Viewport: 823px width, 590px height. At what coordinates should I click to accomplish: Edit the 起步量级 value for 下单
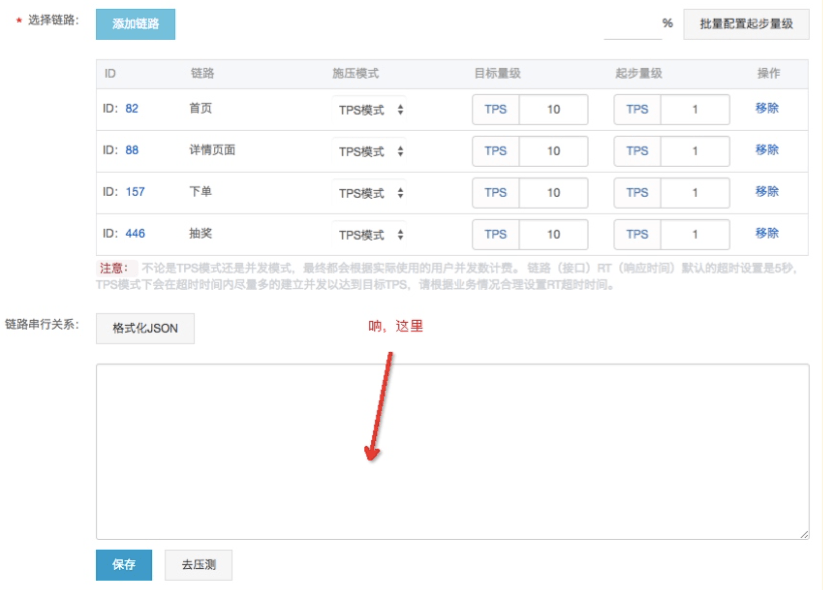(x=695, y=193)
